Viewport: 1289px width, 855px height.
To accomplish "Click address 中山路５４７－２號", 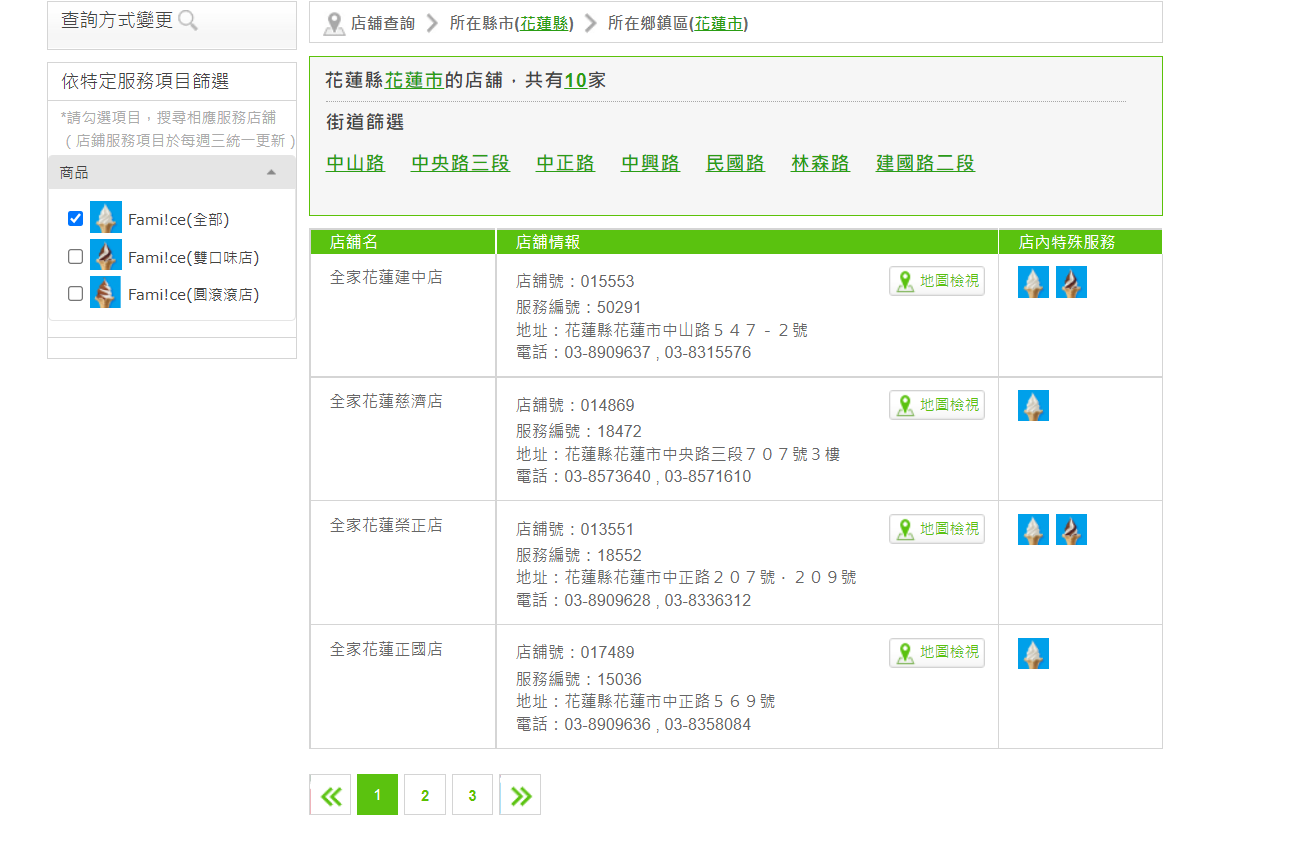I will point(736,330).
